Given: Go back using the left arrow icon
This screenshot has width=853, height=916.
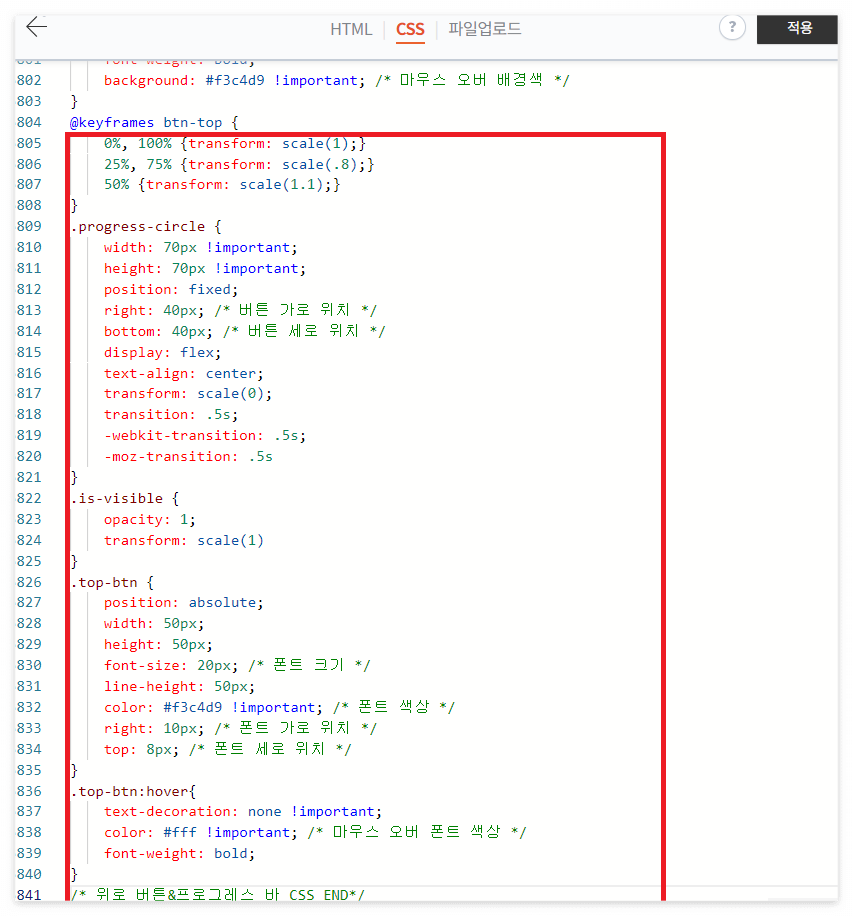Looking at the screenshot, I should point(36,27).
